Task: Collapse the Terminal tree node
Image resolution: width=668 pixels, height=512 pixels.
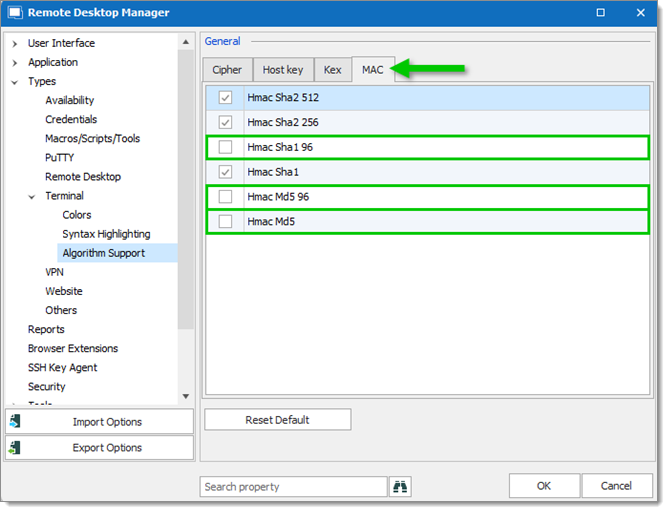Action: 32,196
